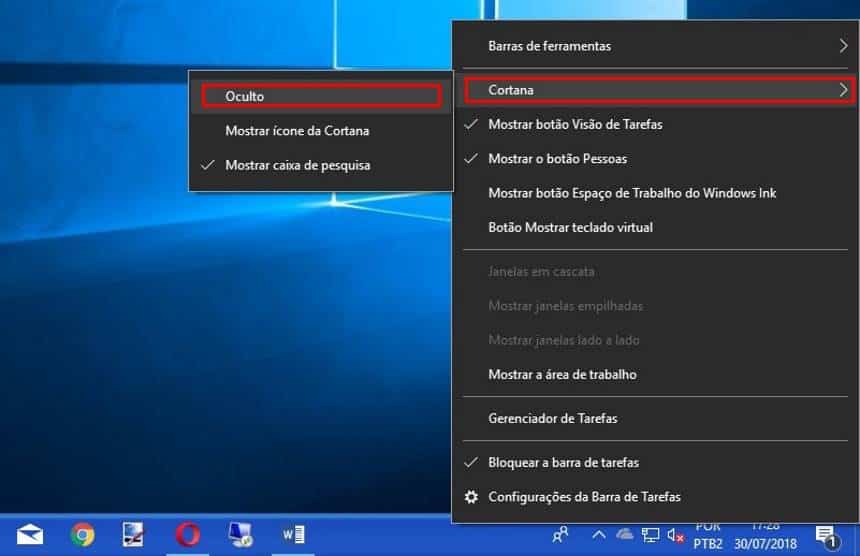
Task: Choose Mostrar ícone da Cortana
Action: click(x=321, y=131)
